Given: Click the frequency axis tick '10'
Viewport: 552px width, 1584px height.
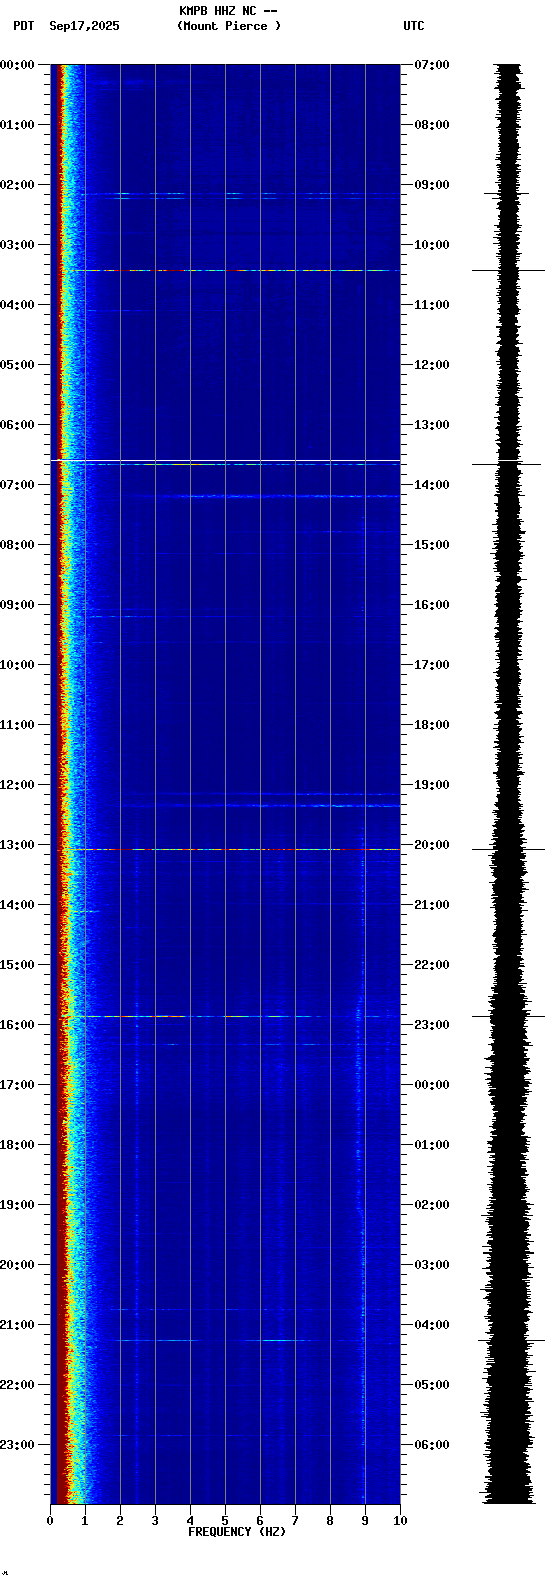Looking at the screenshot, I should point(400,1521).
